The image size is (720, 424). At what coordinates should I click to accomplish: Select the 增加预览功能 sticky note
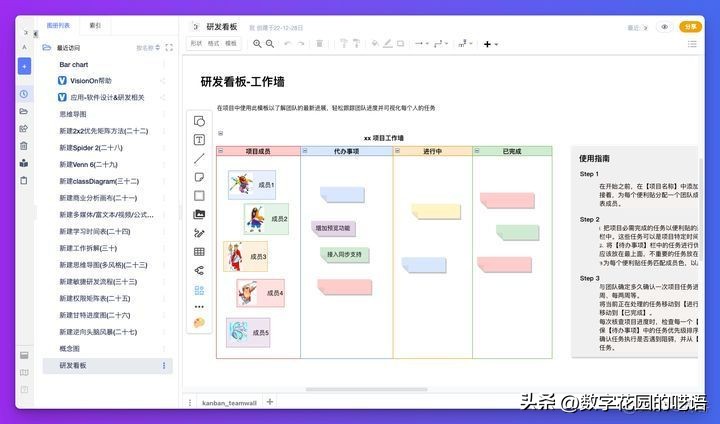pyautogui.click(x=333, y=228)
